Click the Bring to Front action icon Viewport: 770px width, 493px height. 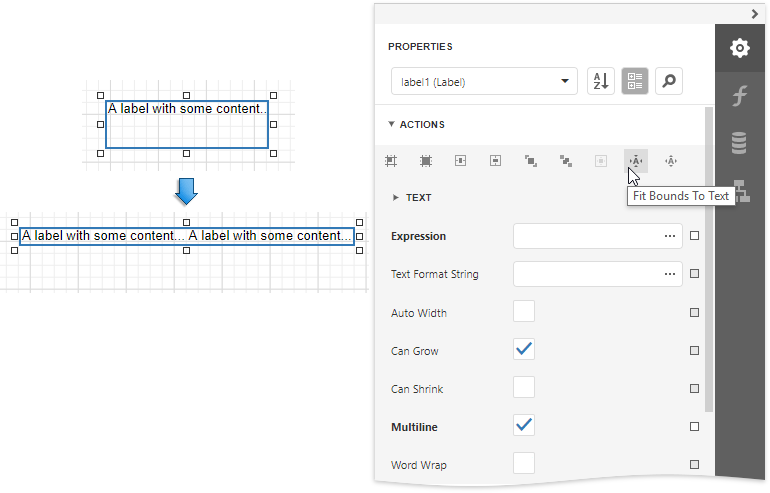pos(531,160)
